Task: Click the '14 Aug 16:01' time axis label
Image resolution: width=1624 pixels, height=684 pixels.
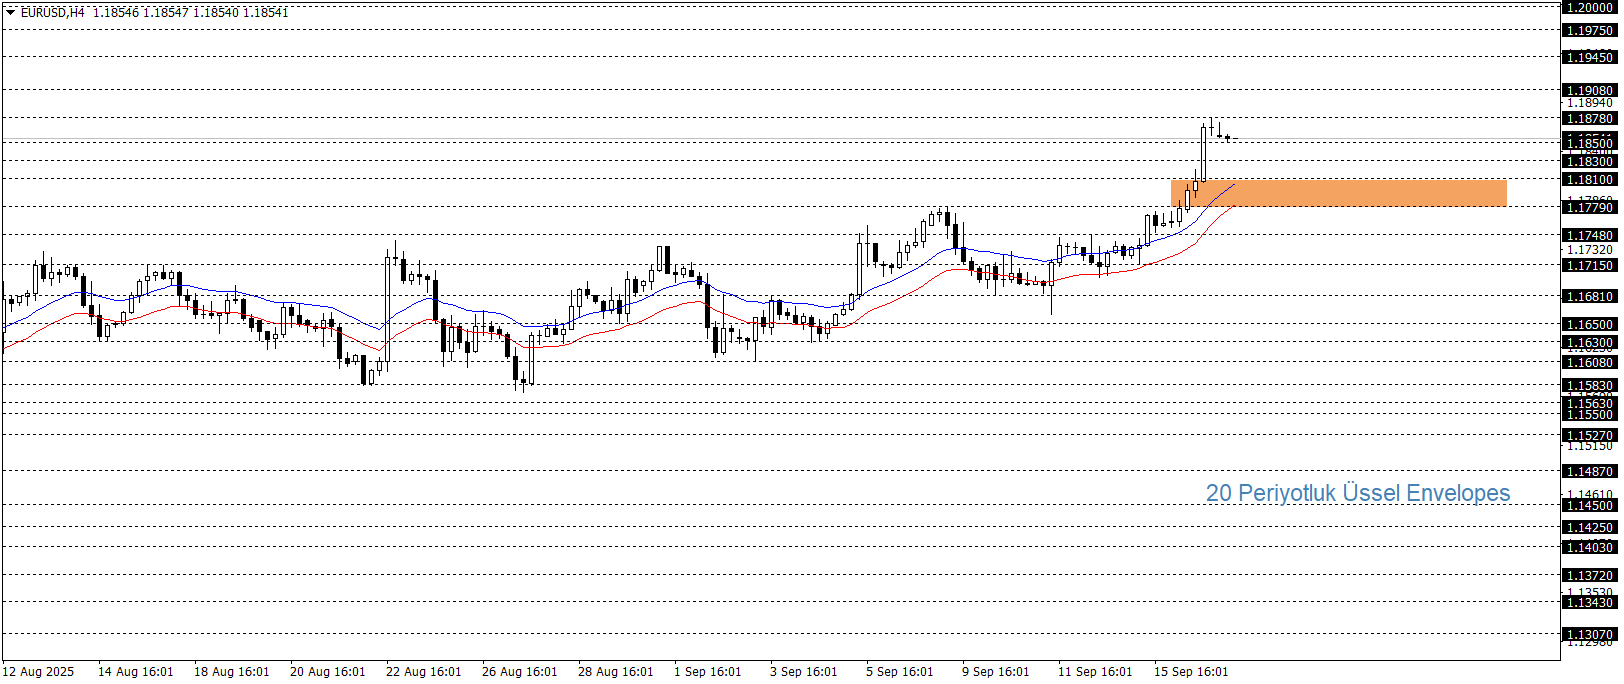Action: click(135, 671)
